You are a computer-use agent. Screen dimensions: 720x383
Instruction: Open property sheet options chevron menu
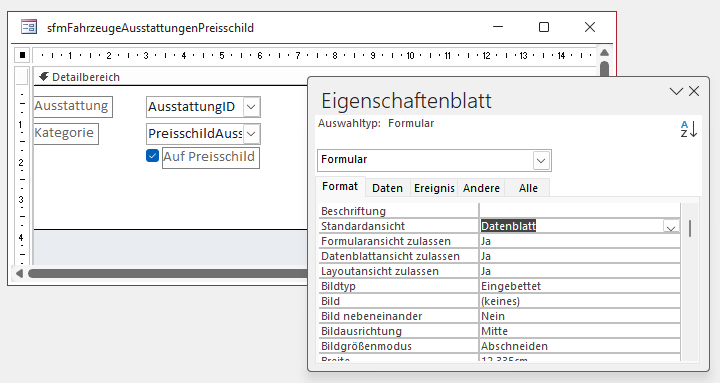tap(676, 91)
